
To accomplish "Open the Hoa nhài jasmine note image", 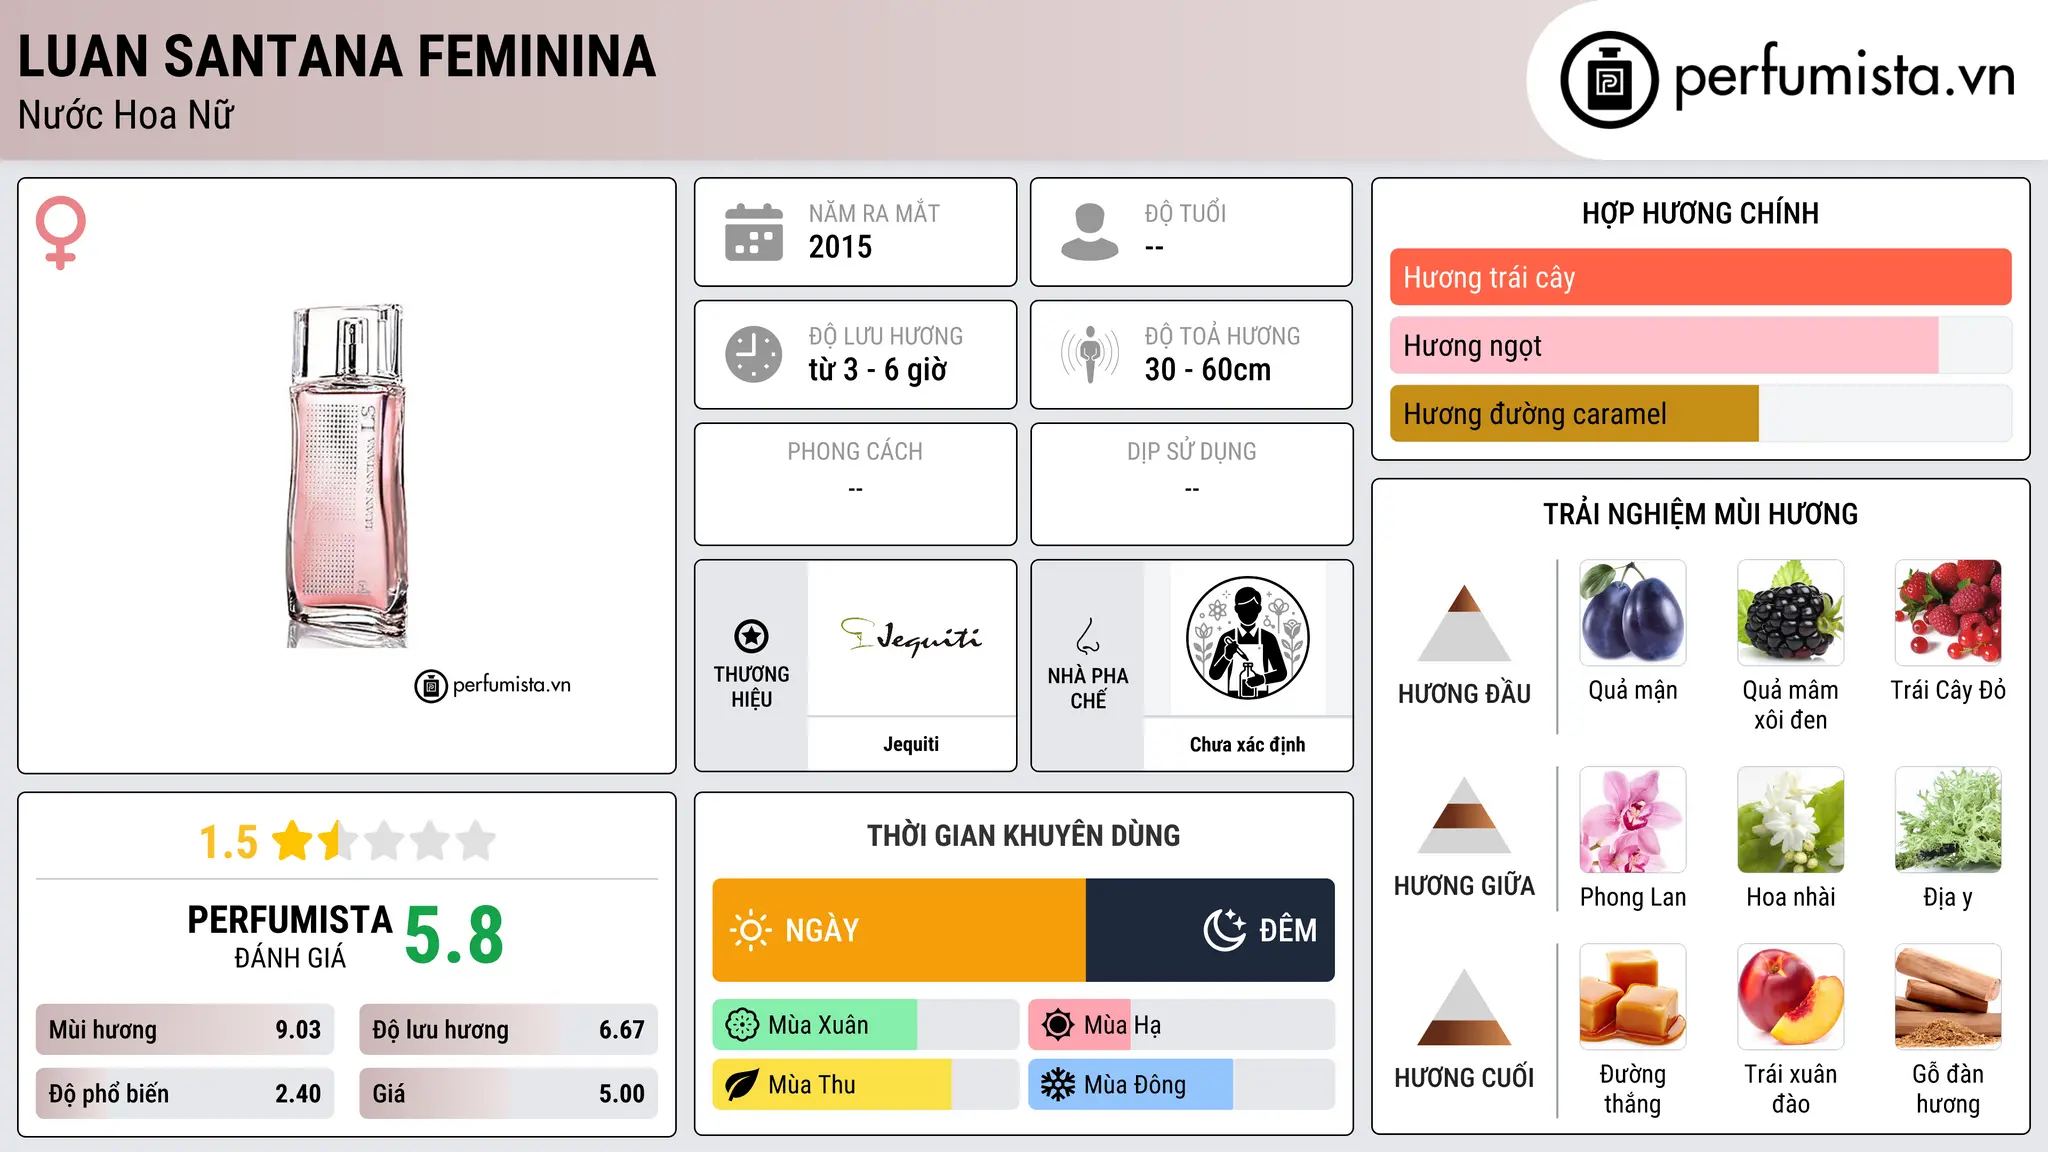I will pos(1790,820).
